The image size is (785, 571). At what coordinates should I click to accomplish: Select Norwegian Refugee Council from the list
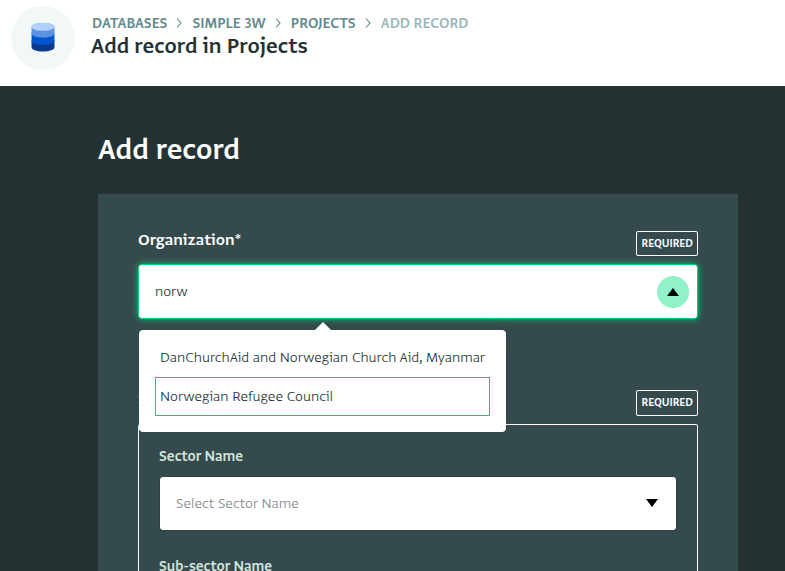[322, 396]
